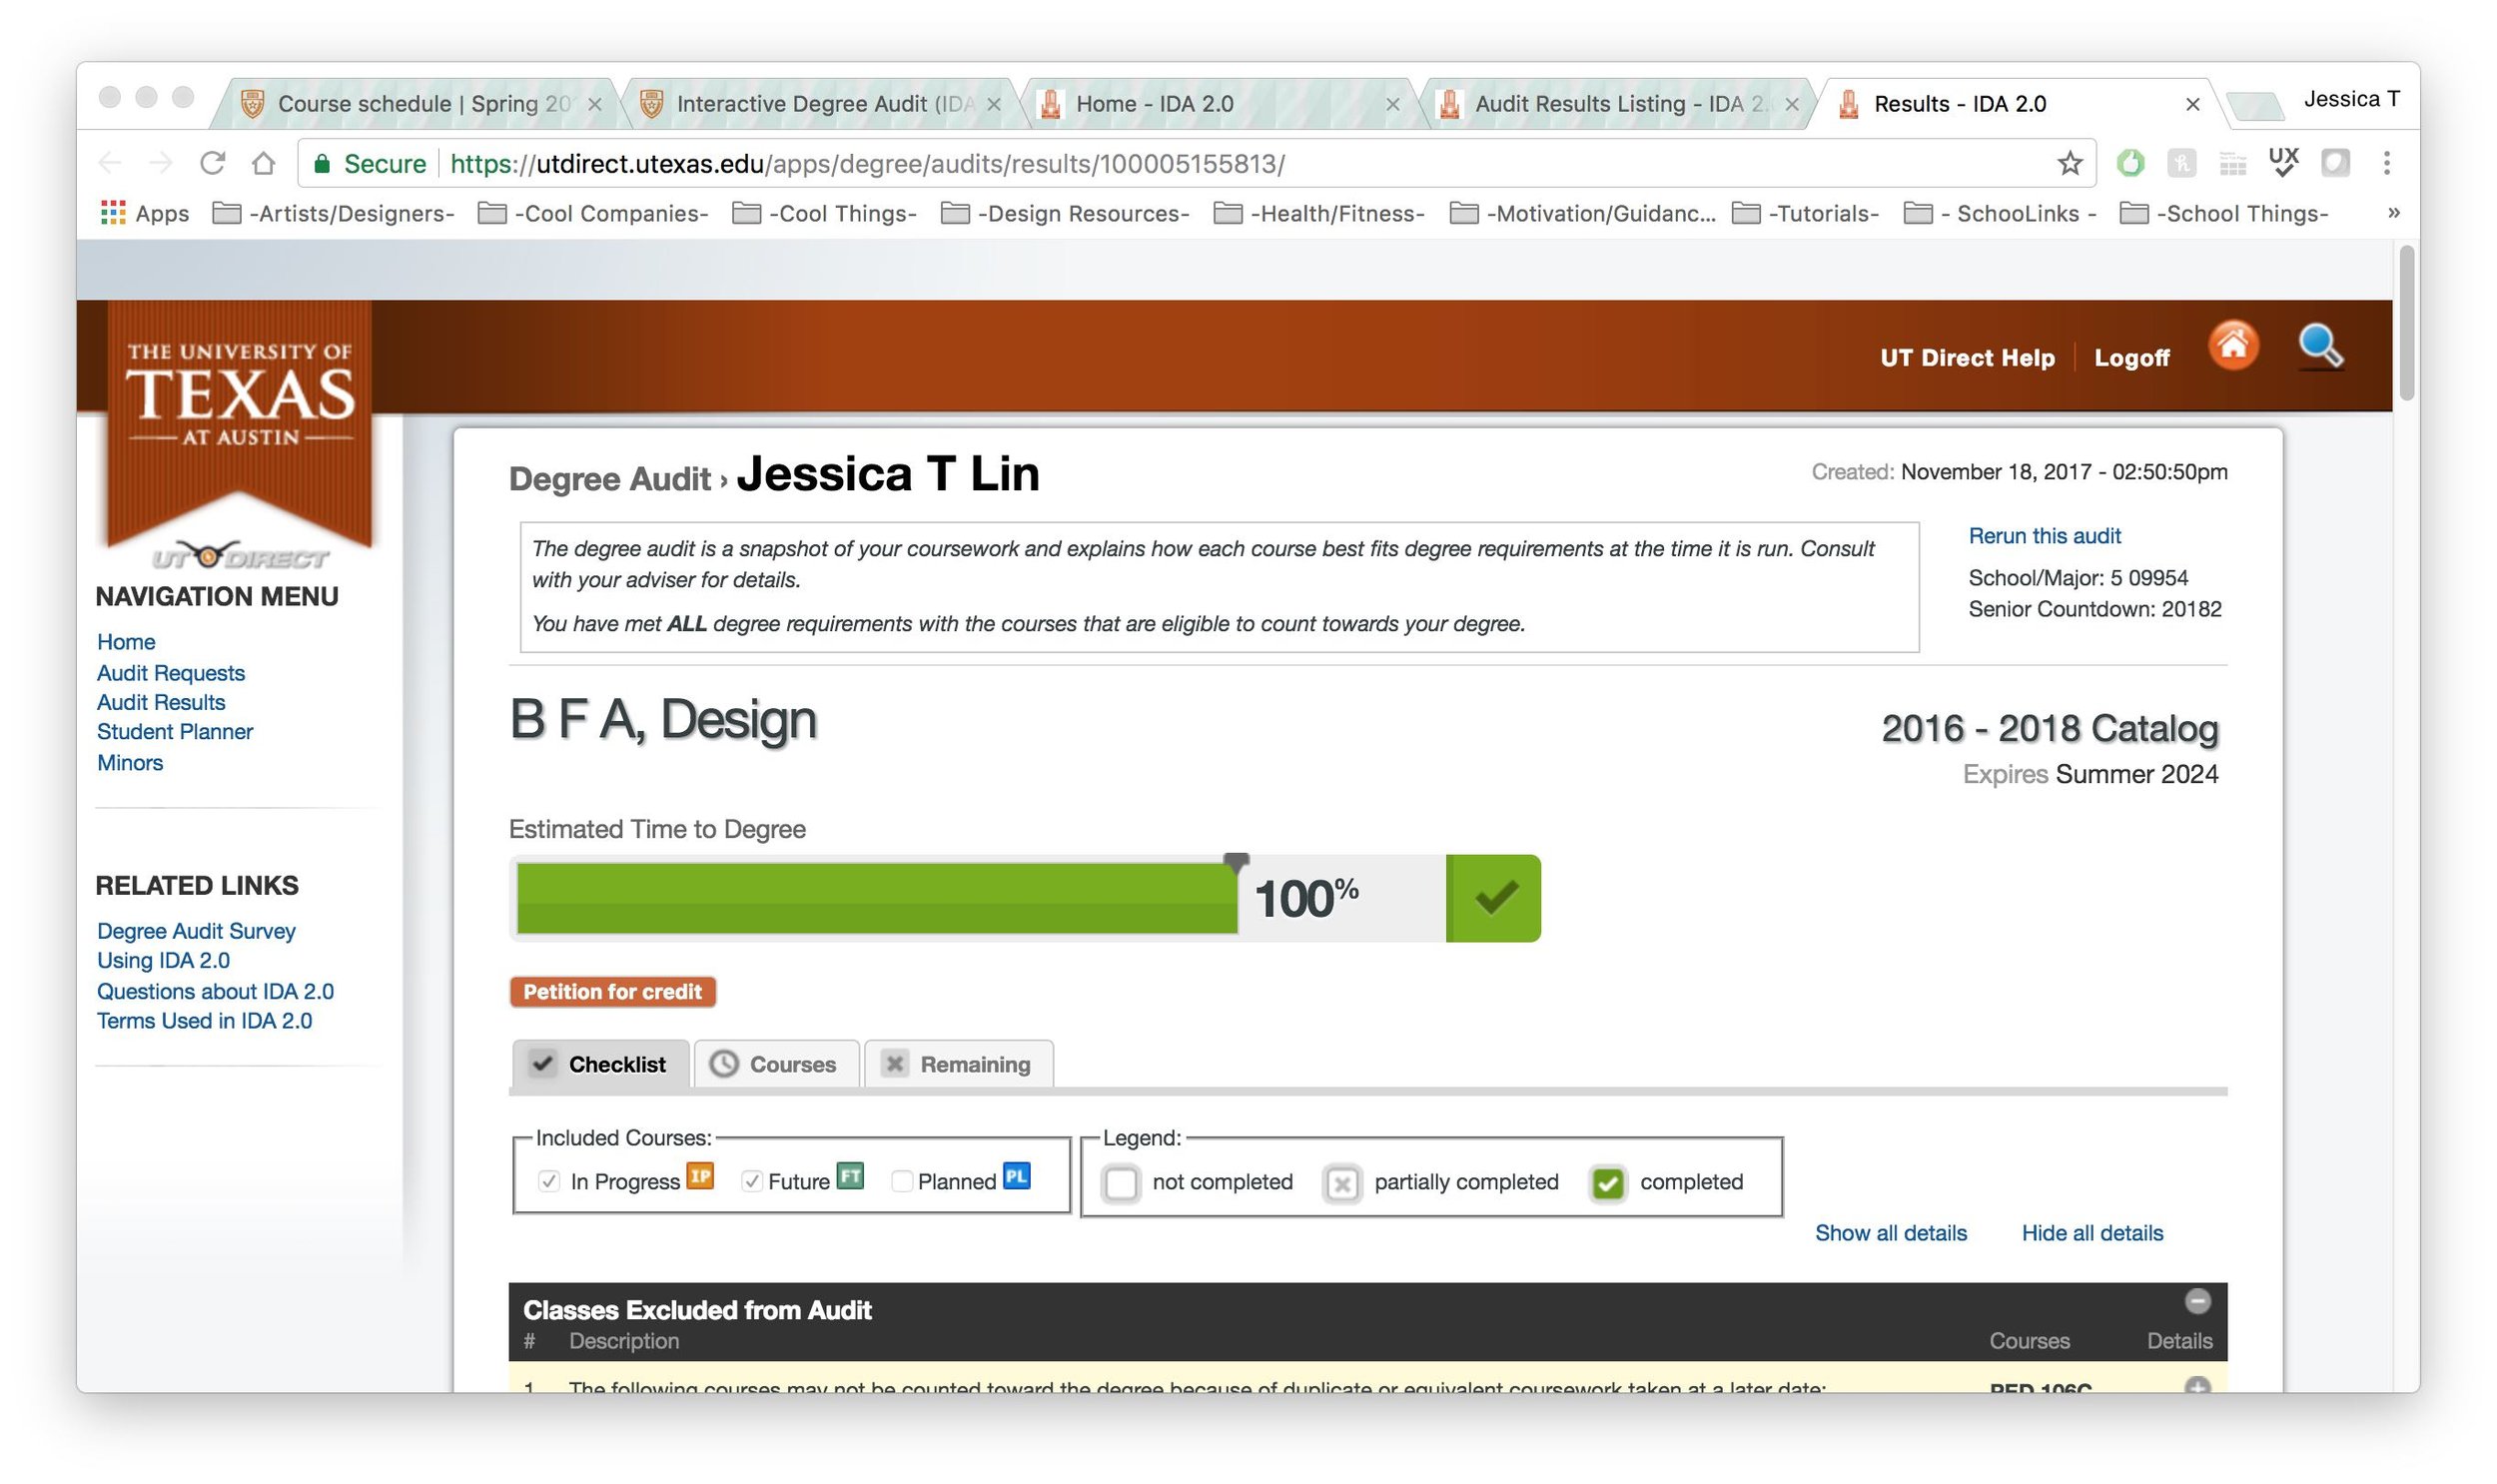2497x1484 pixels.
Task: Open the -Cool Things- bookmark folder
Action: pos(824,213)
